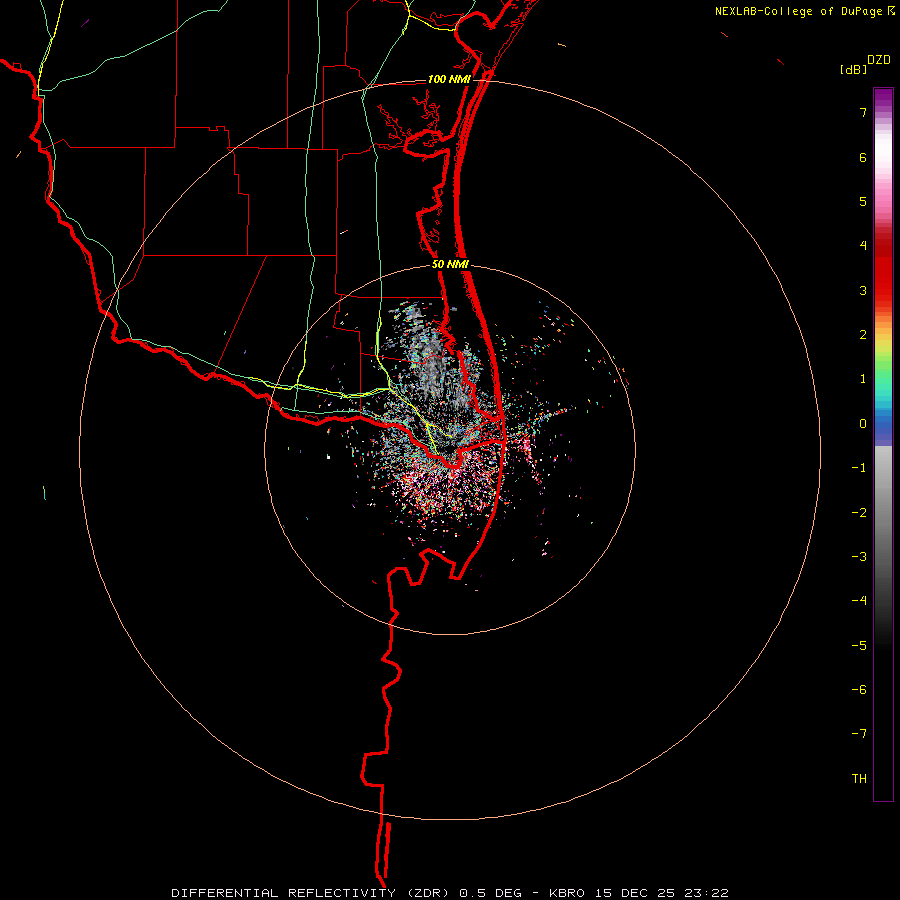
Task: Click the [dB] units label
Action: (854, 69)
